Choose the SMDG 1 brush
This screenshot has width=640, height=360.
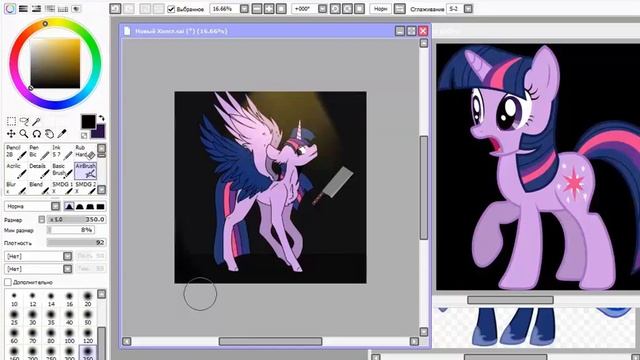coord(62,187)
